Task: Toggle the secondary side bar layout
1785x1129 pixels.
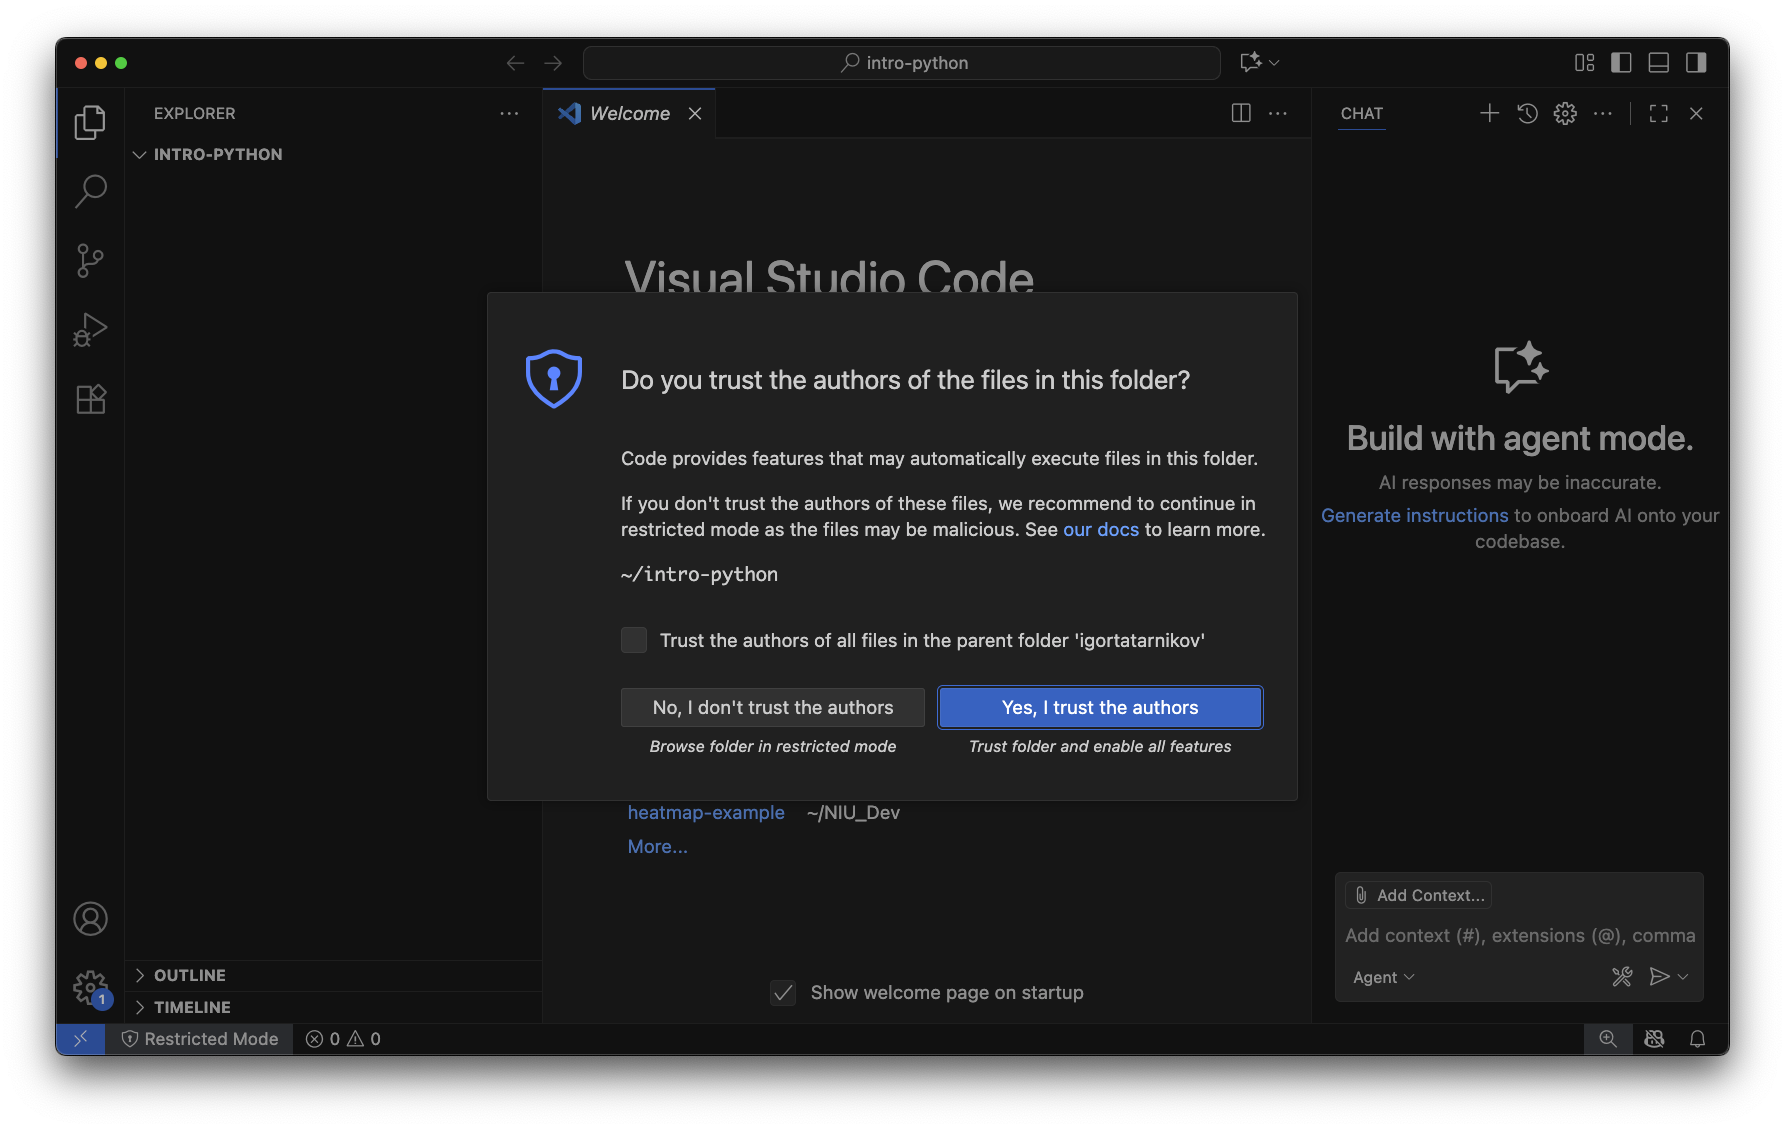Action: [x=1696, y=63]
